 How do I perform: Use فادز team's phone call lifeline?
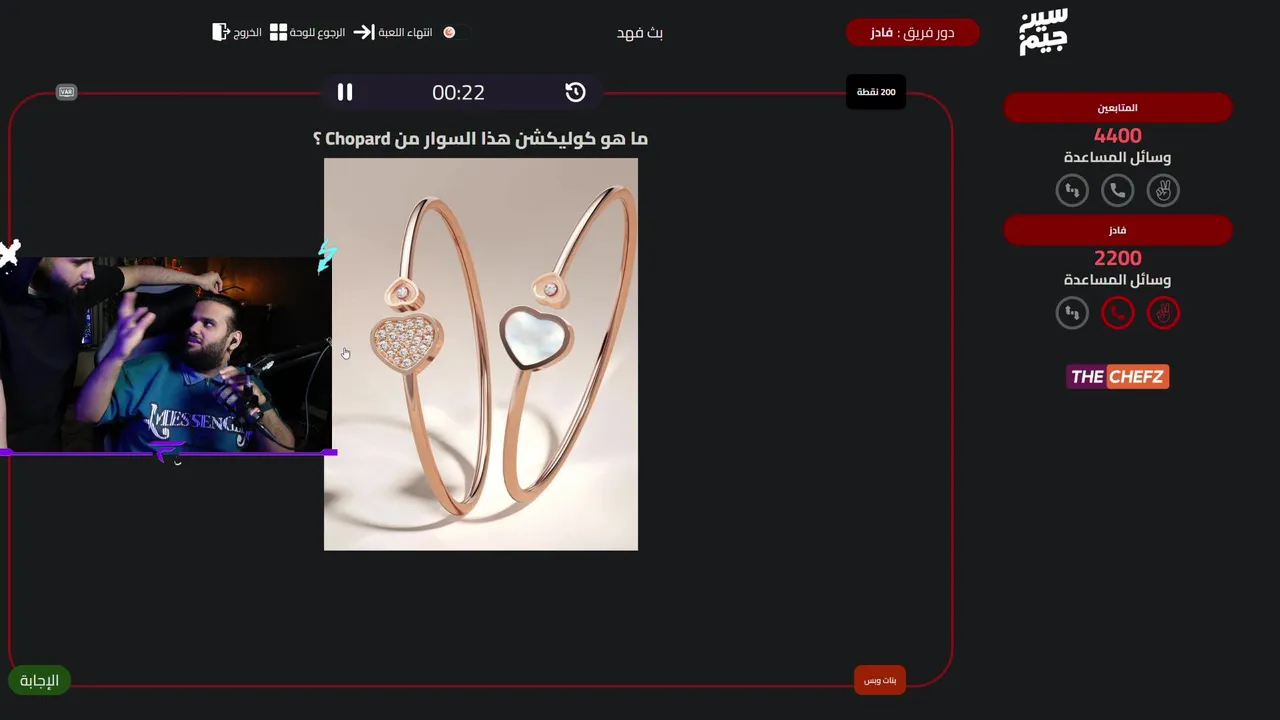(1118, 313)
